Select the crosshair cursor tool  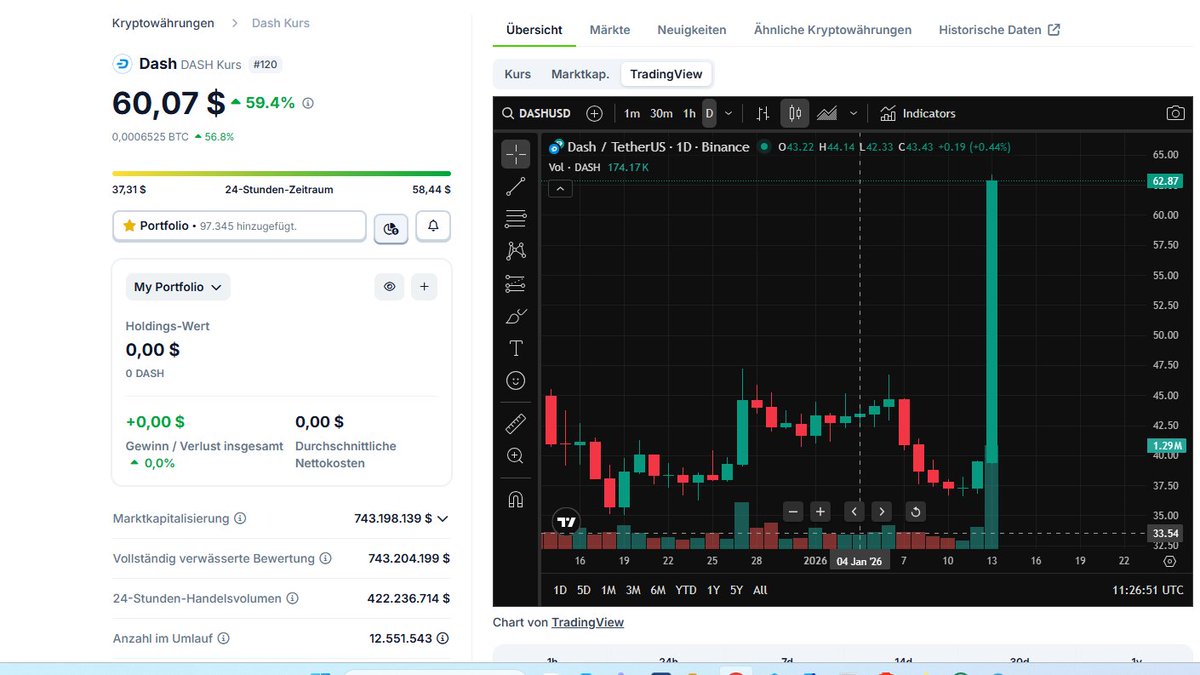pyautogui.click(x=515, y=154)
